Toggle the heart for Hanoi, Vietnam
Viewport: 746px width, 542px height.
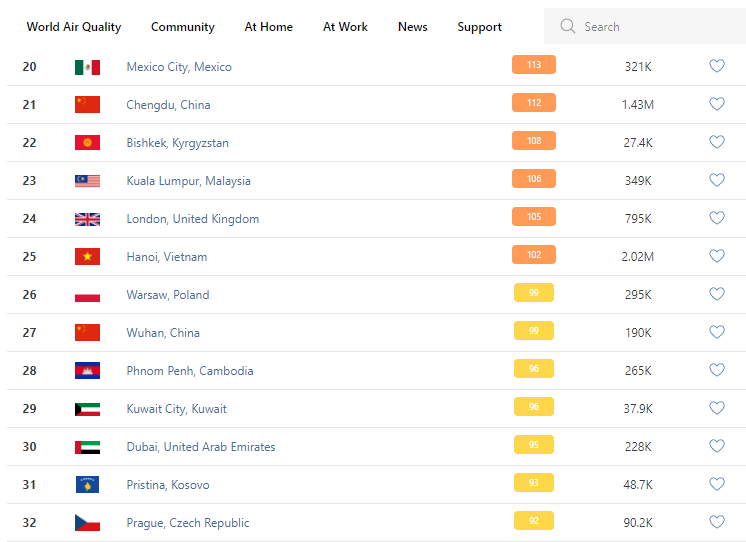(716, 256)
